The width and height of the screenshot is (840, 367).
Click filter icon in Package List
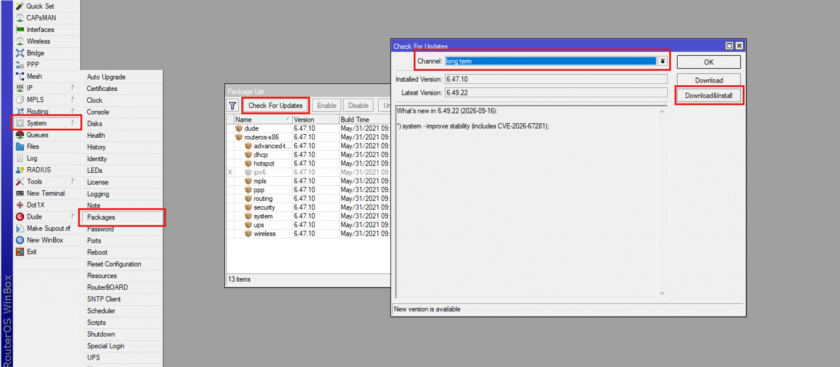coord(232,106)
